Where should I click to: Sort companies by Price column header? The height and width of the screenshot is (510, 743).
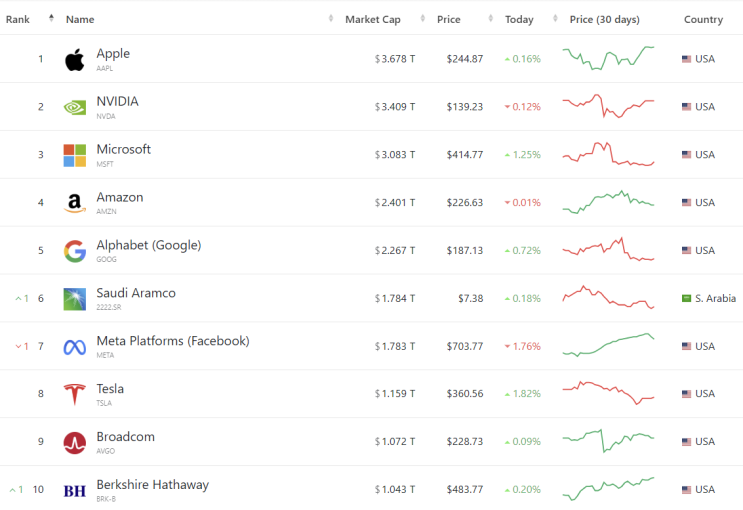448,19
